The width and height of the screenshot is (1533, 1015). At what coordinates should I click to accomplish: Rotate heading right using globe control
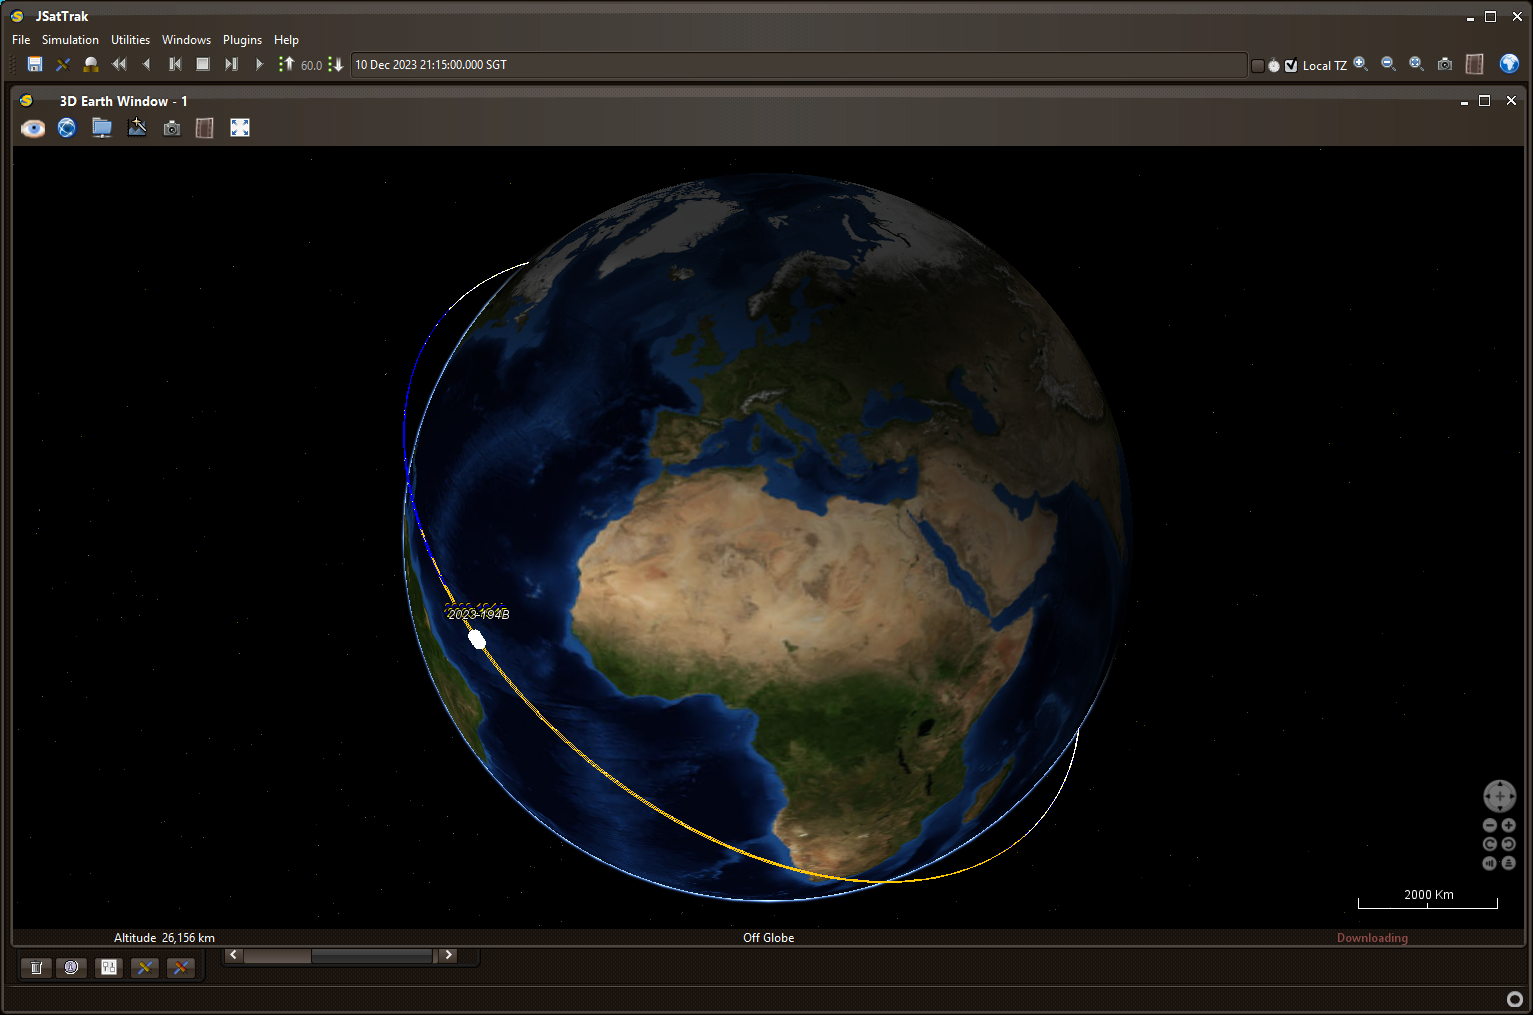1508,844
